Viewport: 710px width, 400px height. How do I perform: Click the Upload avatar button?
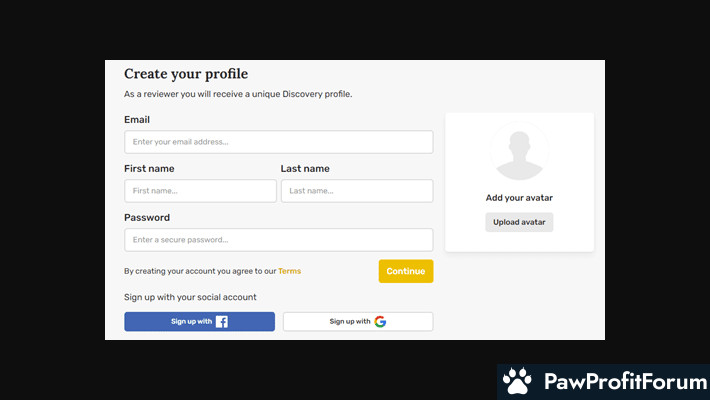[x=519, y=222]
